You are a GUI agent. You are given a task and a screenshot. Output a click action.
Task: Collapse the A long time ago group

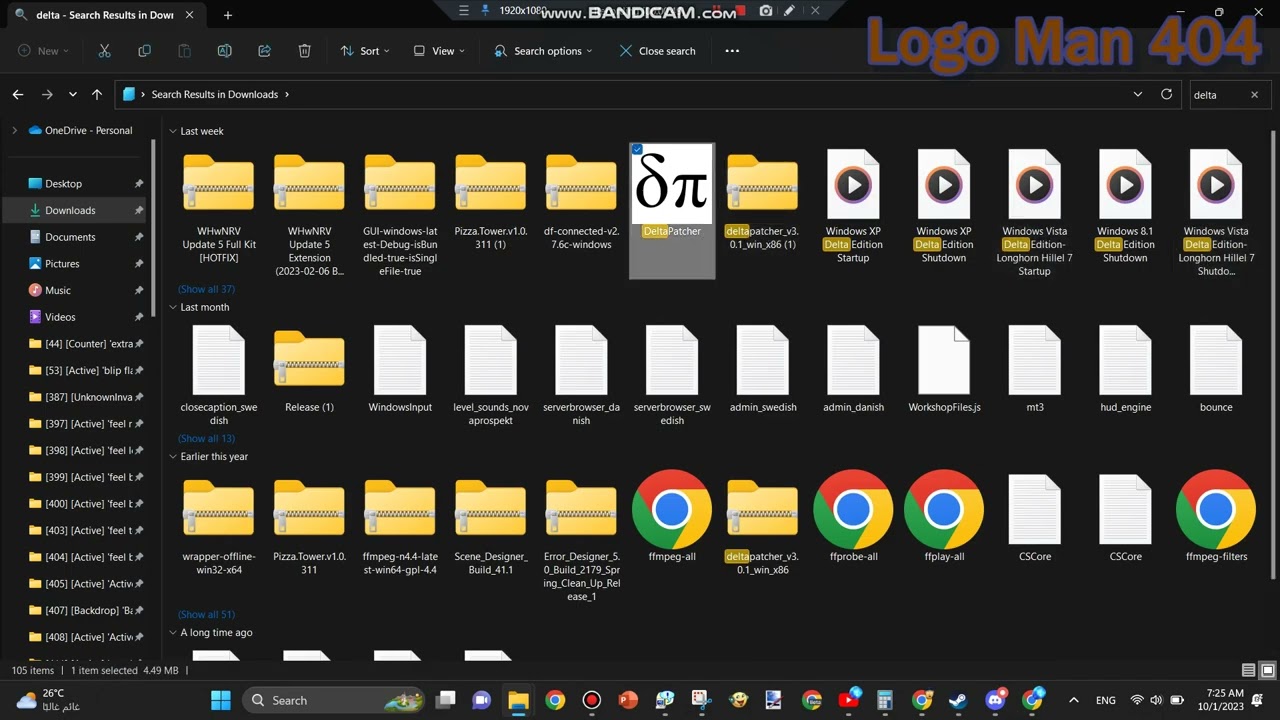click(173, 632)
